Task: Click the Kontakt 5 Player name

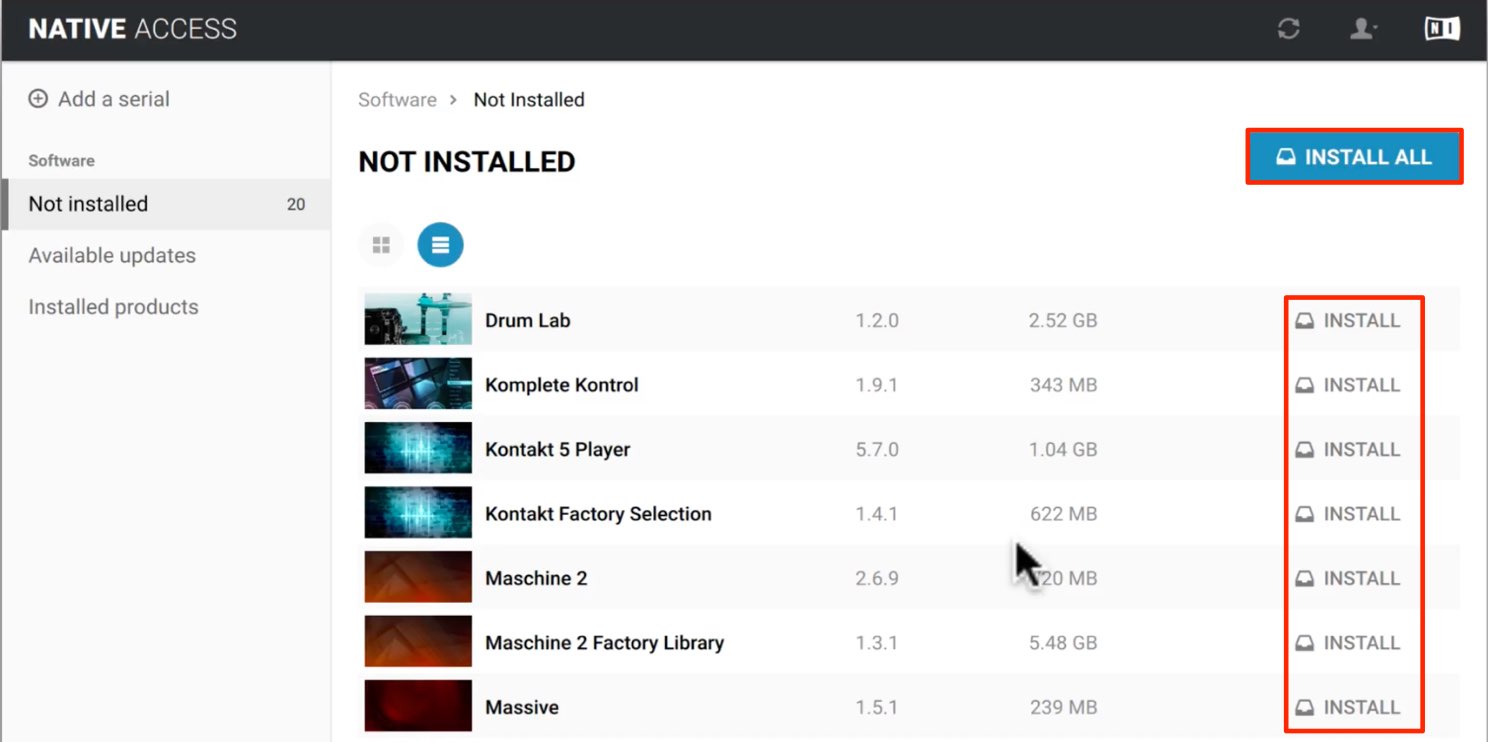Action: (557, 450)
